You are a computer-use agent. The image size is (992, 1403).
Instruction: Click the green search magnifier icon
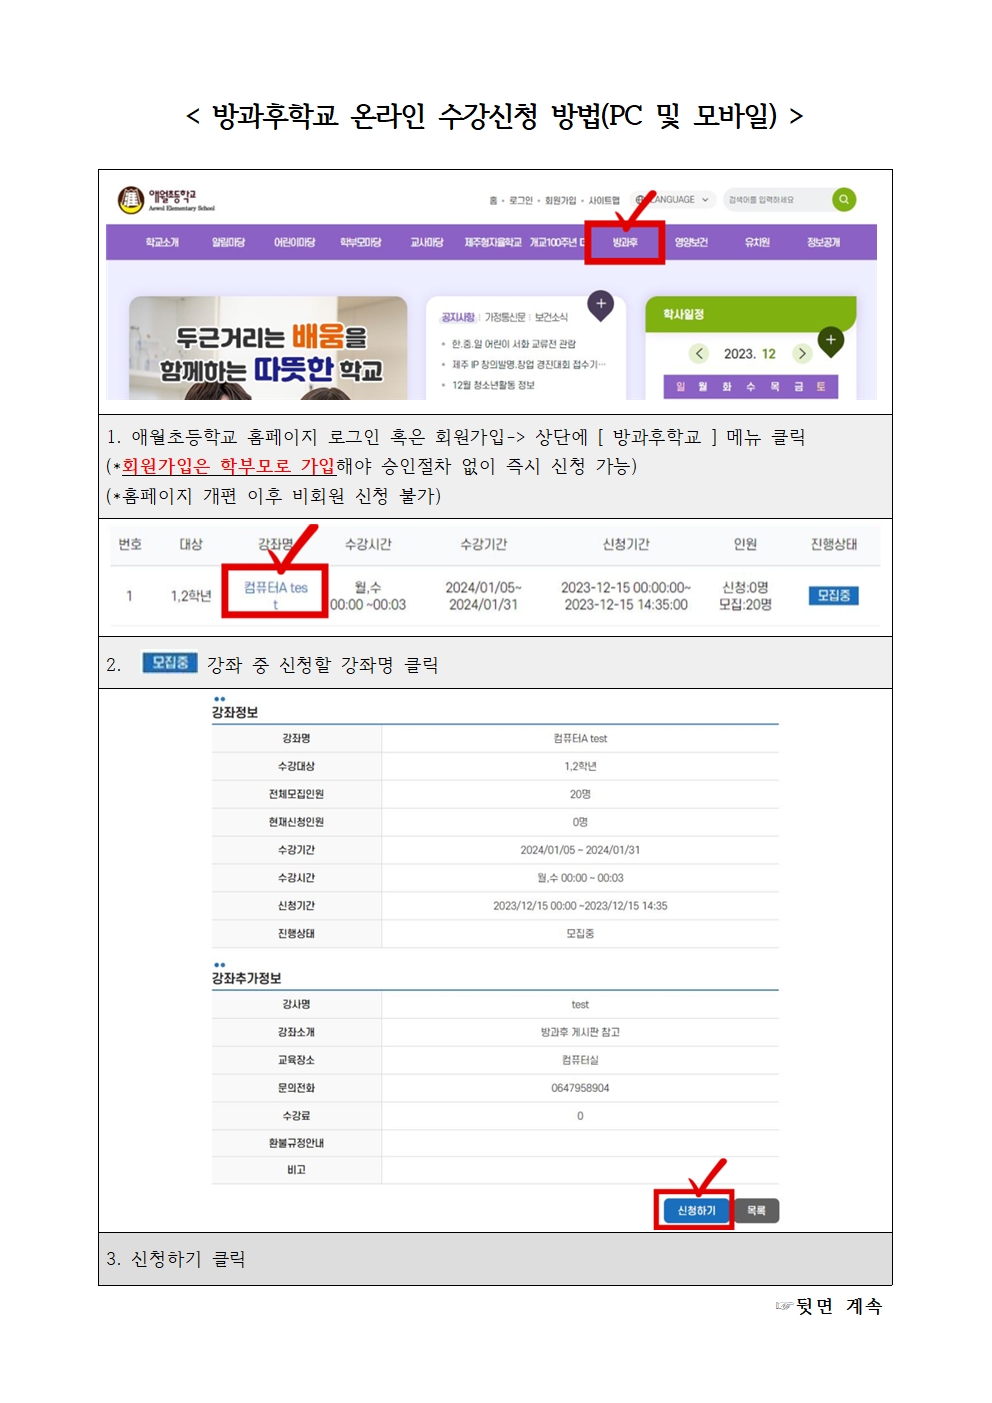tap(844, 200)
